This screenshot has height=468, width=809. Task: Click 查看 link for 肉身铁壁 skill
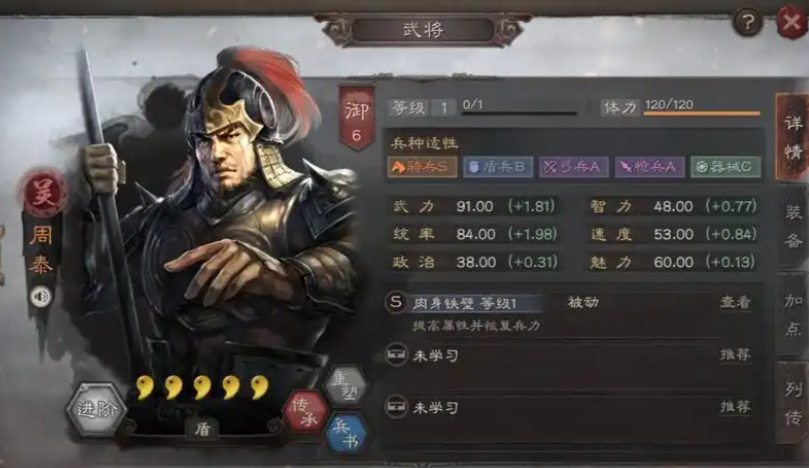(735, 302)
